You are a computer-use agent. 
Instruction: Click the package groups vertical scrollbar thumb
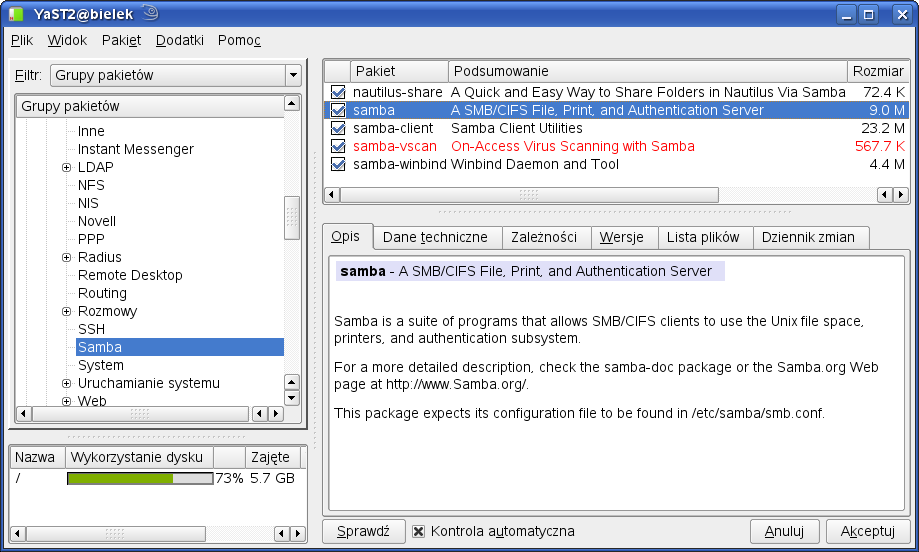(x=292, y=218)
